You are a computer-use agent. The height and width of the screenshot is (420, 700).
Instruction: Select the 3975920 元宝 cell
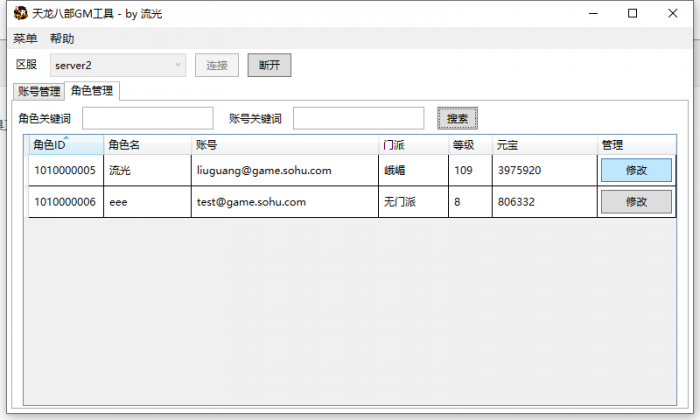(545, 170)
